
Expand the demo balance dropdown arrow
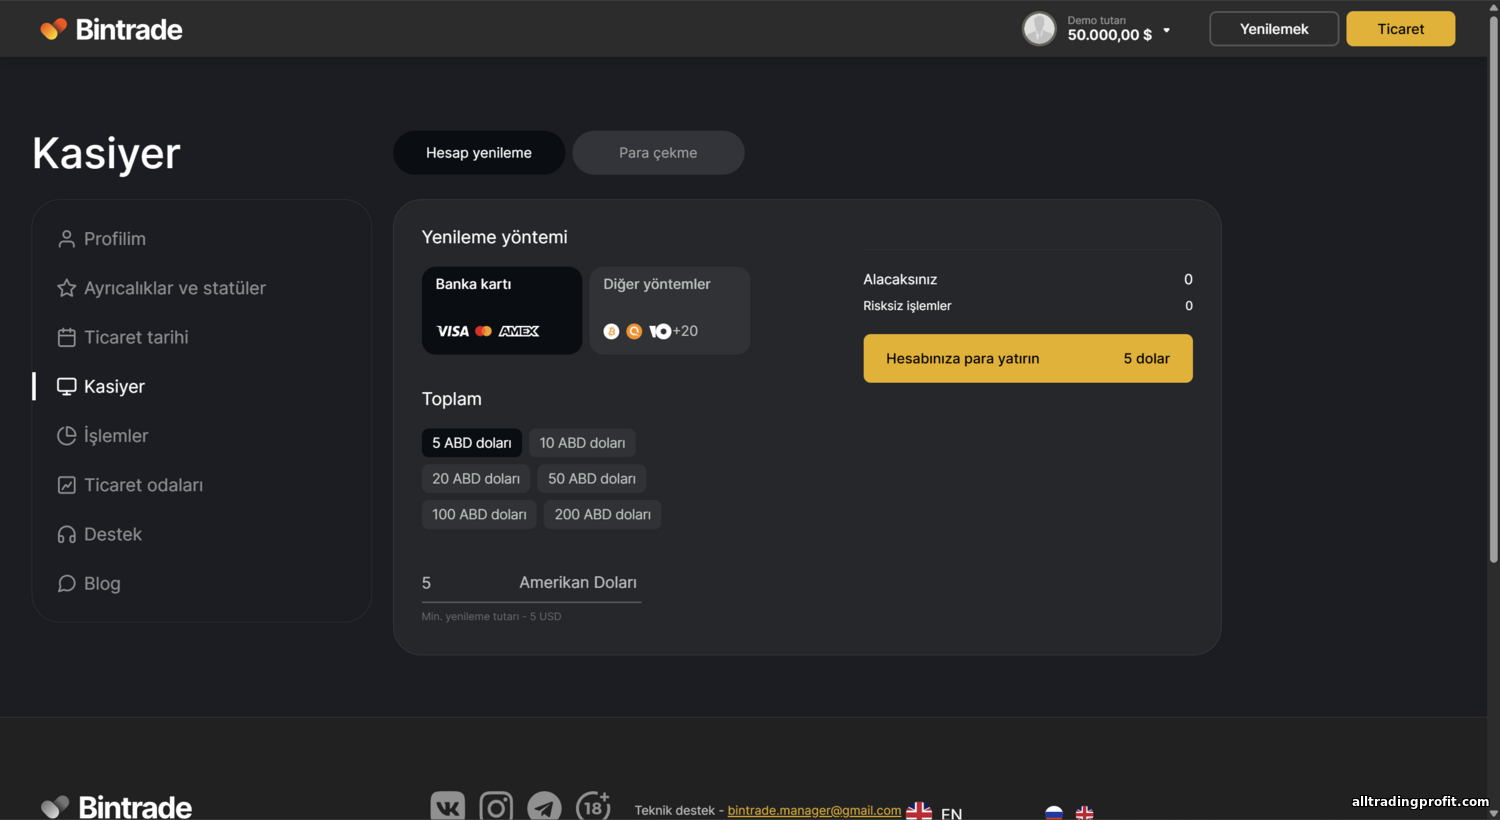point(1166,31)
